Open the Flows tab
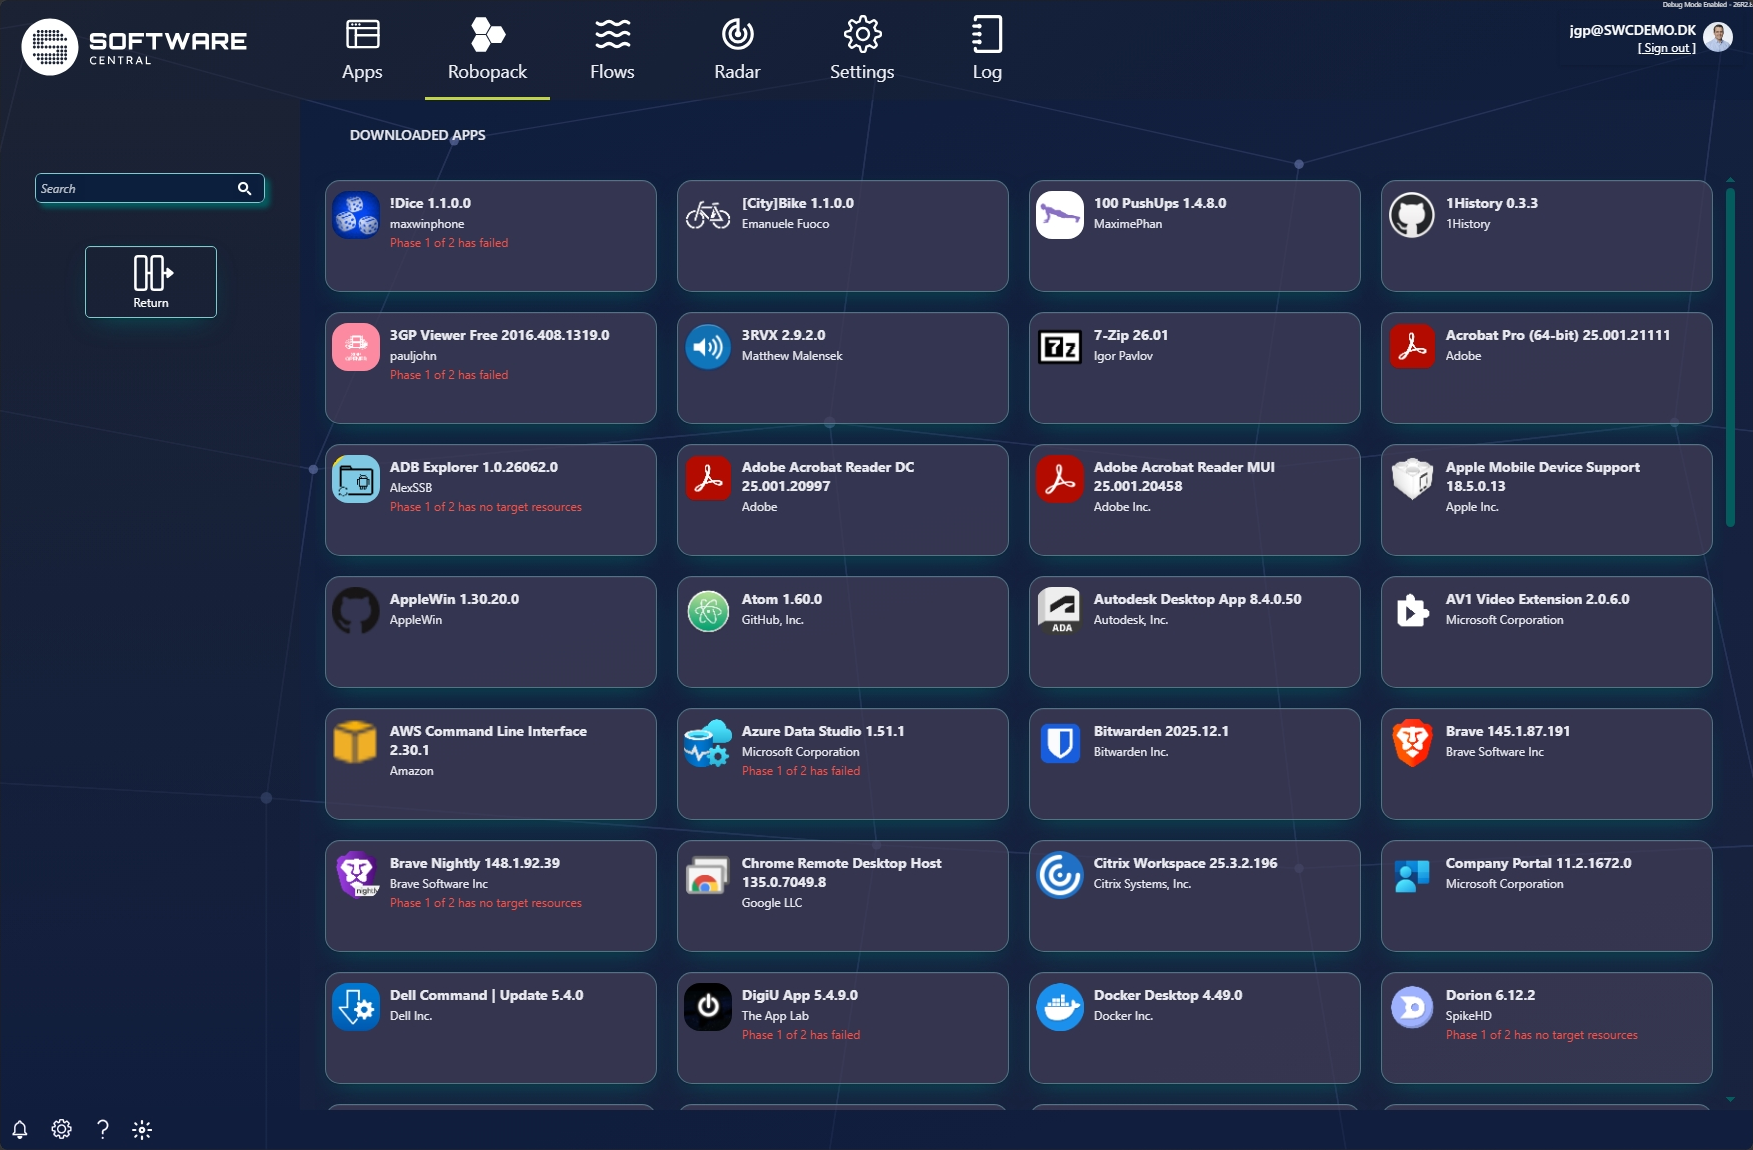Image resolution: width=1753 pixels, height=1150 pixels. (612, 50)
